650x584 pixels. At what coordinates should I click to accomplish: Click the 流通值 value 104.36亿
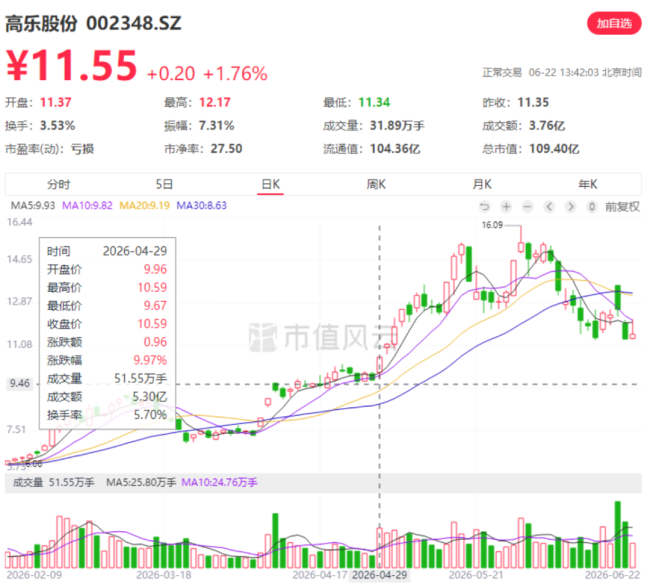point(395,149)
